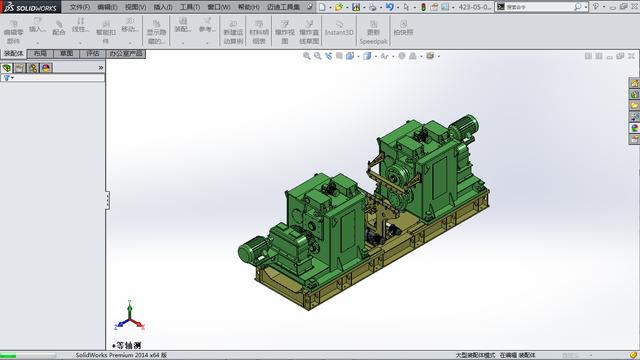Open dropdown under 参考 reference geometry
This screenshot has width=640, height=360.
click(x=207, y=42)
